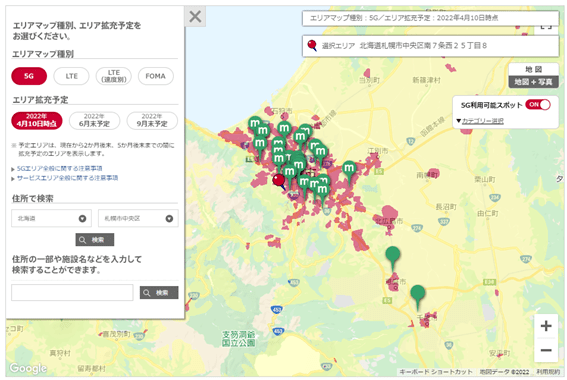567x380 pixels.
Task: Click the 喜茂別町 map label
Action: click(x=116, y=334)
